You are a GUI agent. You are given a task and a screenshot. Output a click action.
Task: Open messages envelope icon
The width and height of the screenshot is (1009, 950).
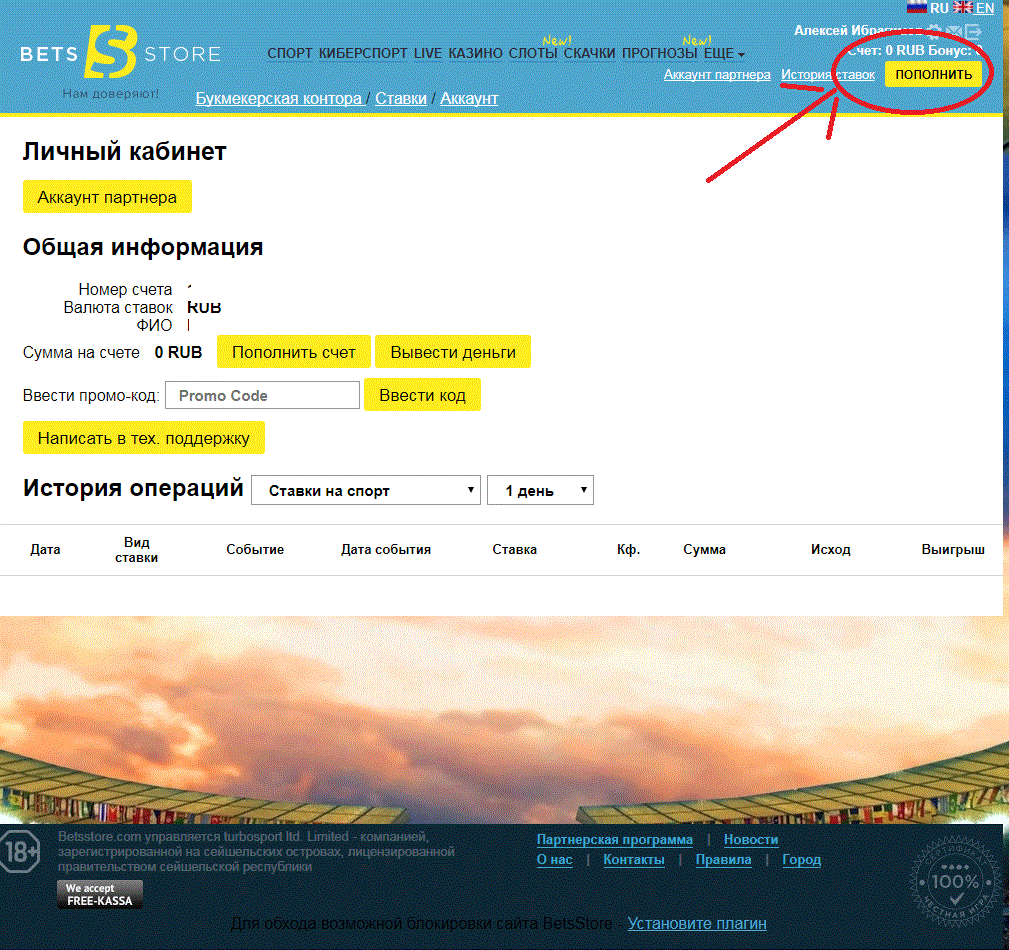point(954,30)
